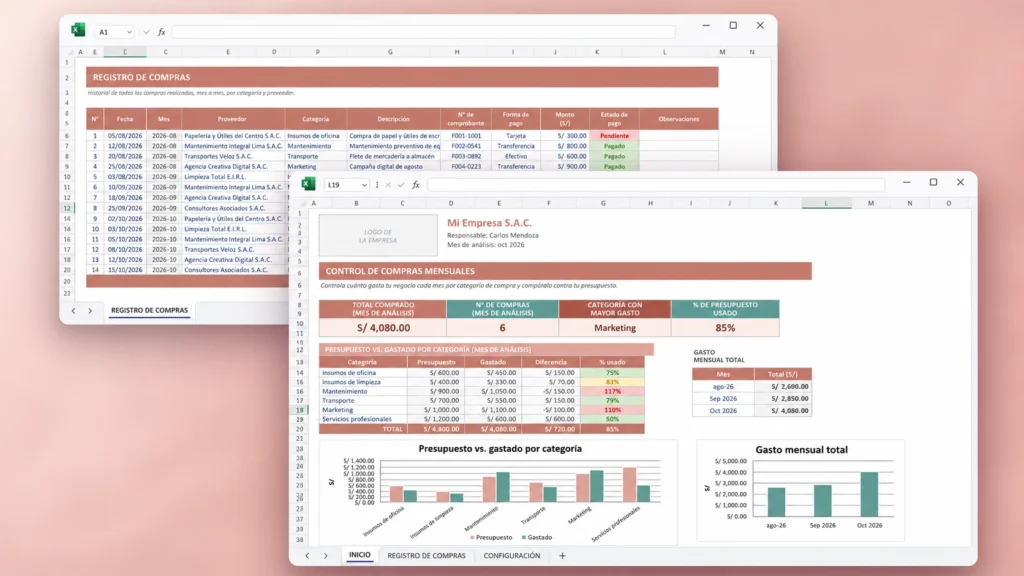Click the insert function fx icon beside L19
The image size is (1024, 576).
click(416, 185)
